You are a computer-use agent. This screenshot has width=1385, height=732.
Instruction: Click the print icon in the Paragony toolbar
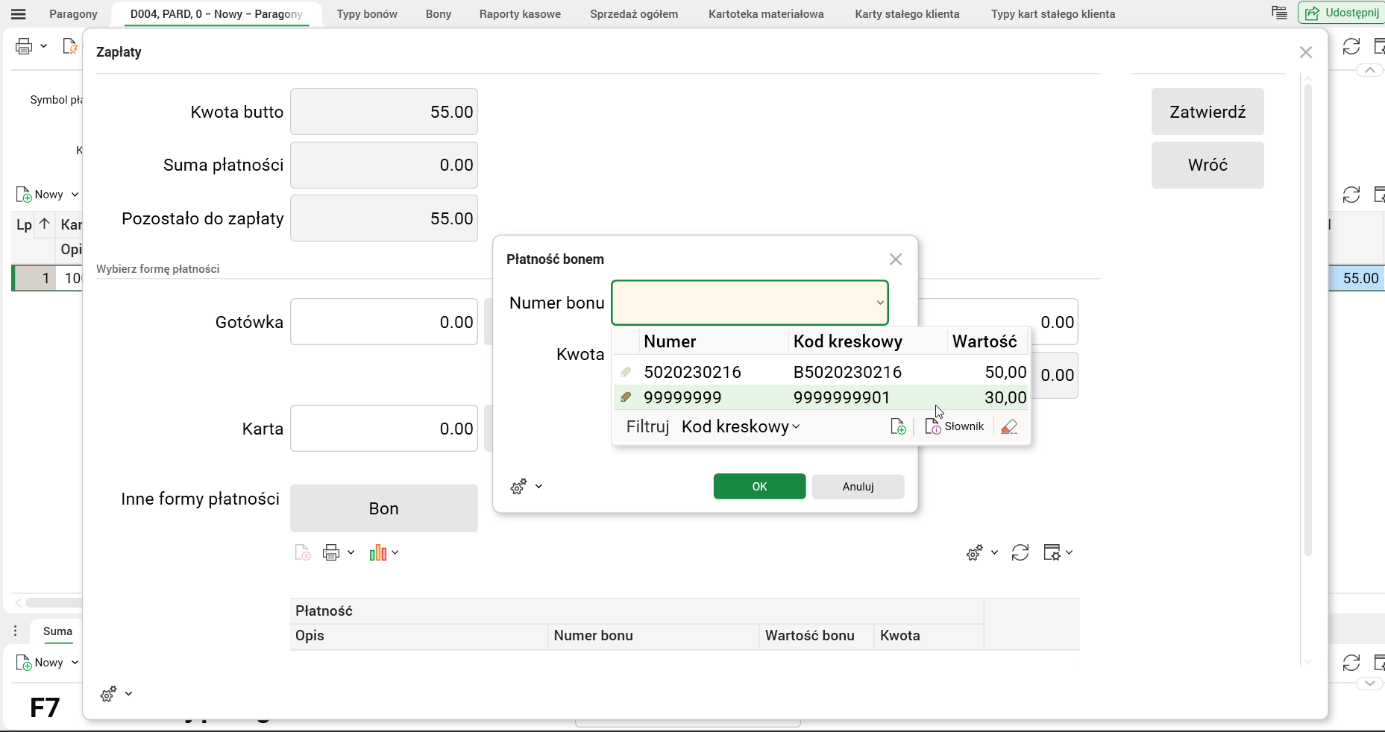(24, 47)
